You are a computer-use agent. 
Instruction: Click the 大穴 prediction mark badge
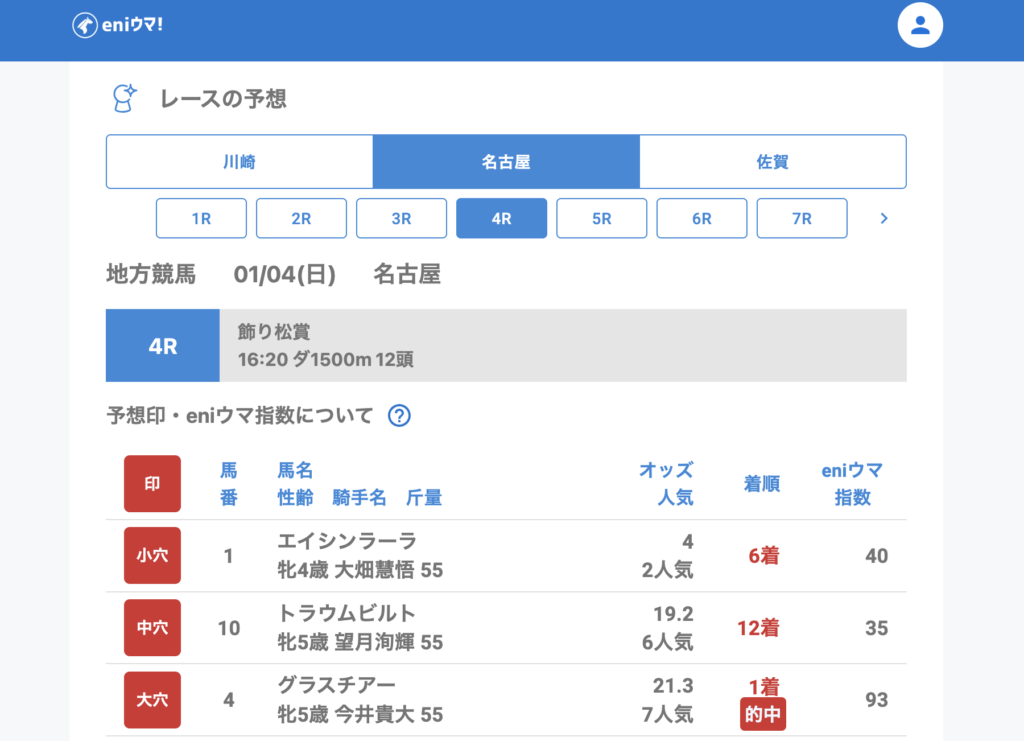point(152,700)
